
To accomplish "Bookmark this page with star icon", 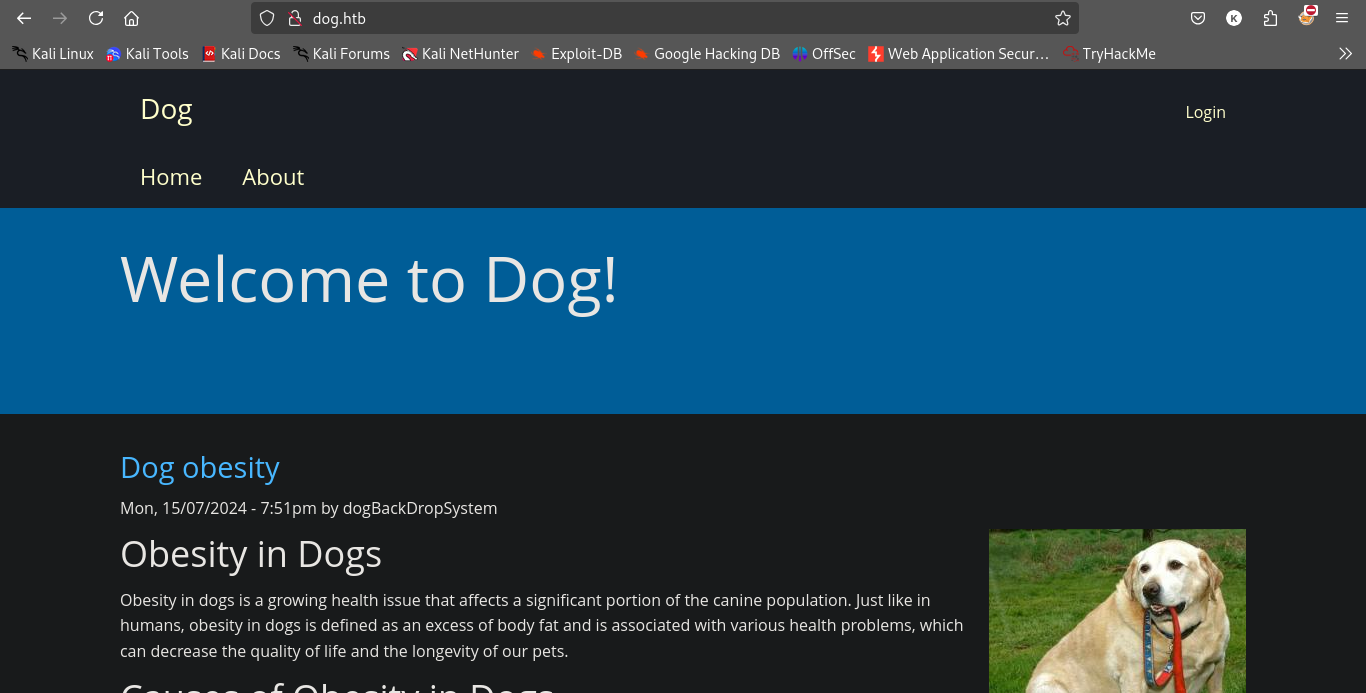I will pyautogui.click(x=1062, y=18).
